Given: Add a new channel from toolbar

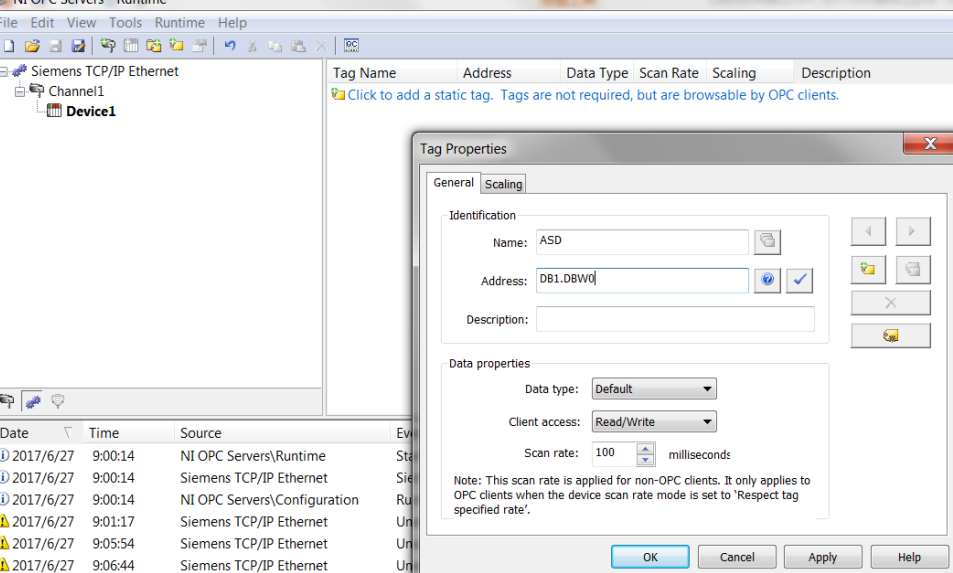Looking at the screenshot, I should coord(108,45).
